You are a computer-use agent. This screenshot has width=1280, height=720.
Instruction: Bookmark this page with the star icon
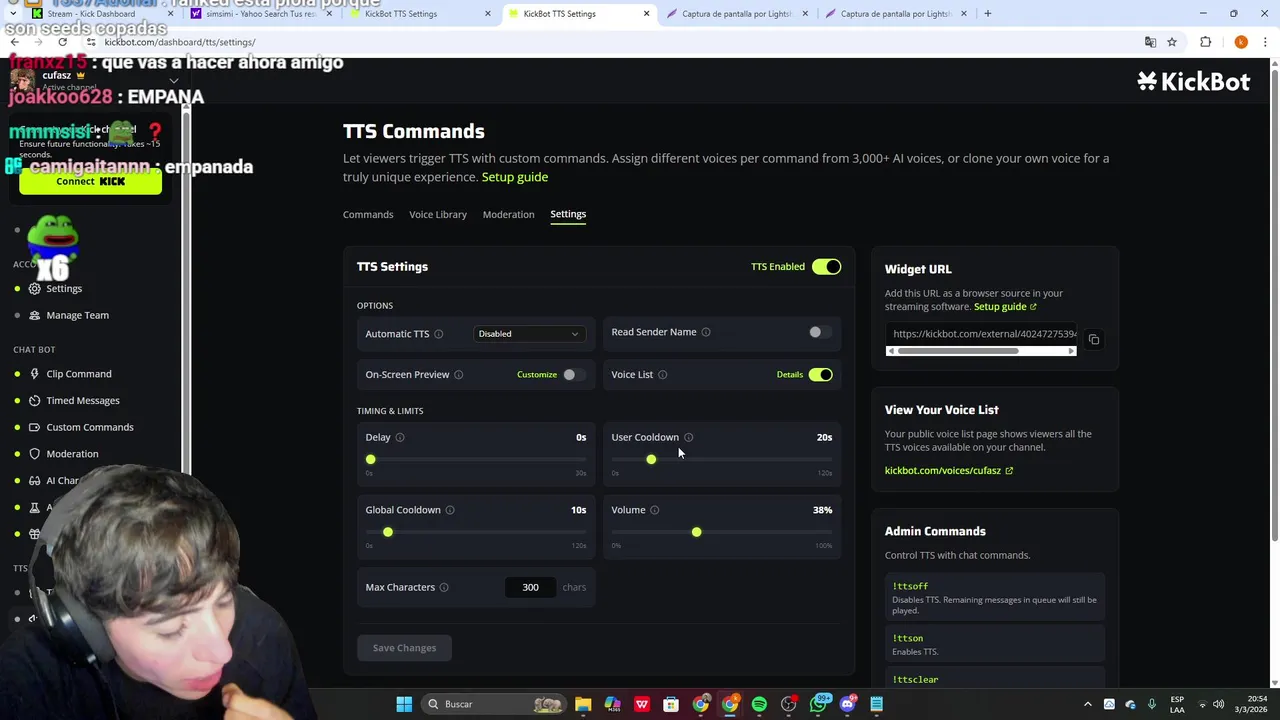tap(1172, 42)
